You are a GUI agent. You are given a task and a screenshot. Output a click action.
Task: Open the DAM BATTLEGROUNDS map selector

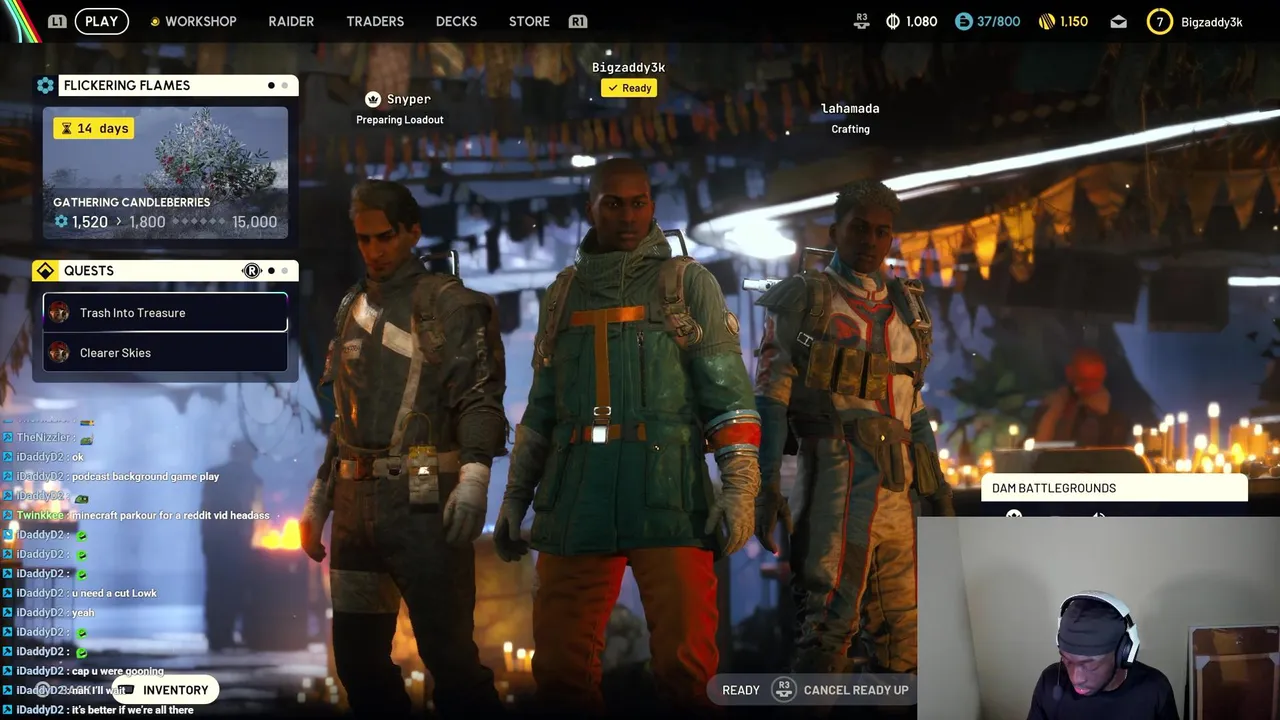(1115, 488)
